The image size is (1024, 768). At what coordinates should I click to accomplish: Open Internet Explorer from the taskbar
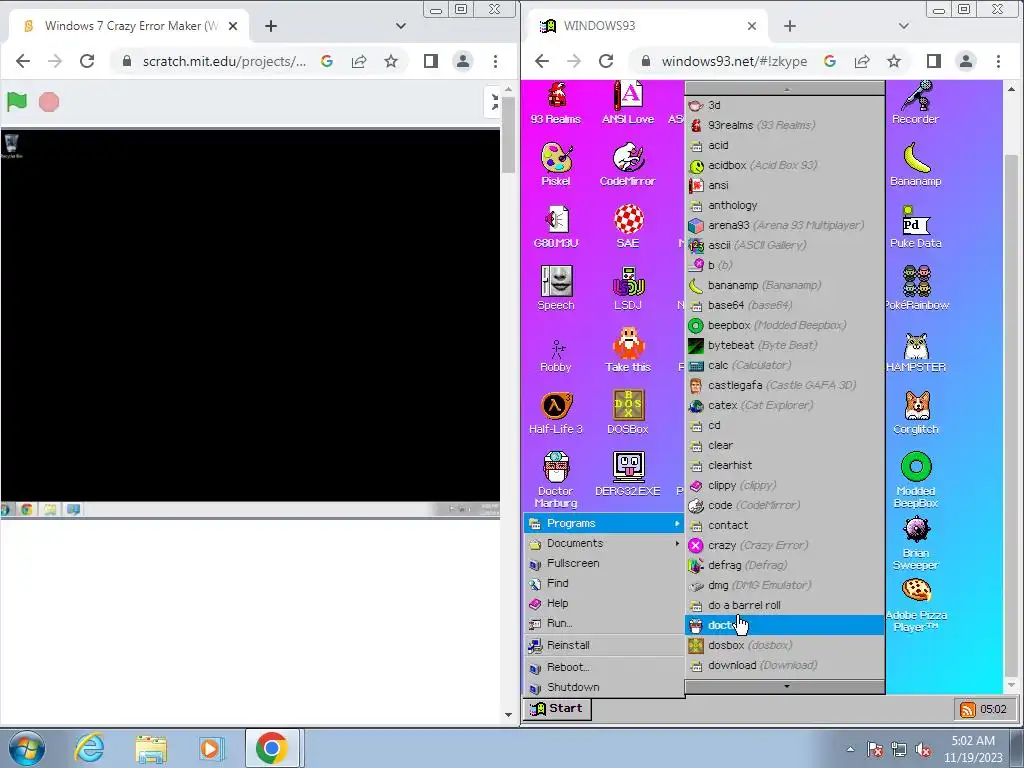[x=89, y=748]
